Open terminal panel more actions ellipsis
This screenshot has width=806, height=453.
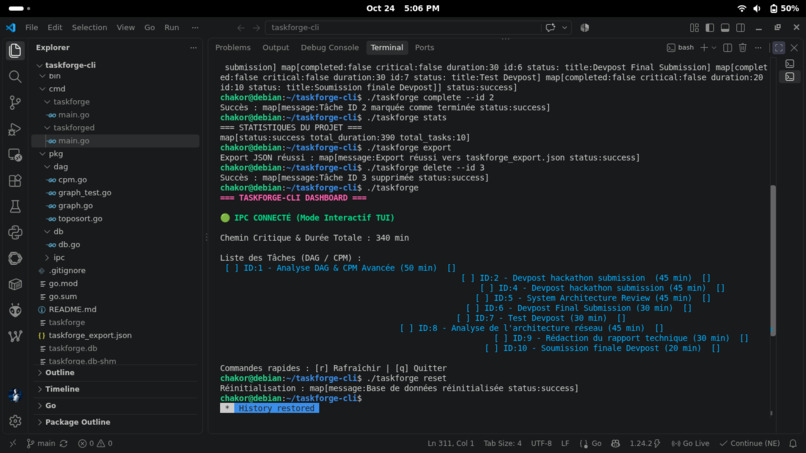pyautogui.click(x=758, y=47)
